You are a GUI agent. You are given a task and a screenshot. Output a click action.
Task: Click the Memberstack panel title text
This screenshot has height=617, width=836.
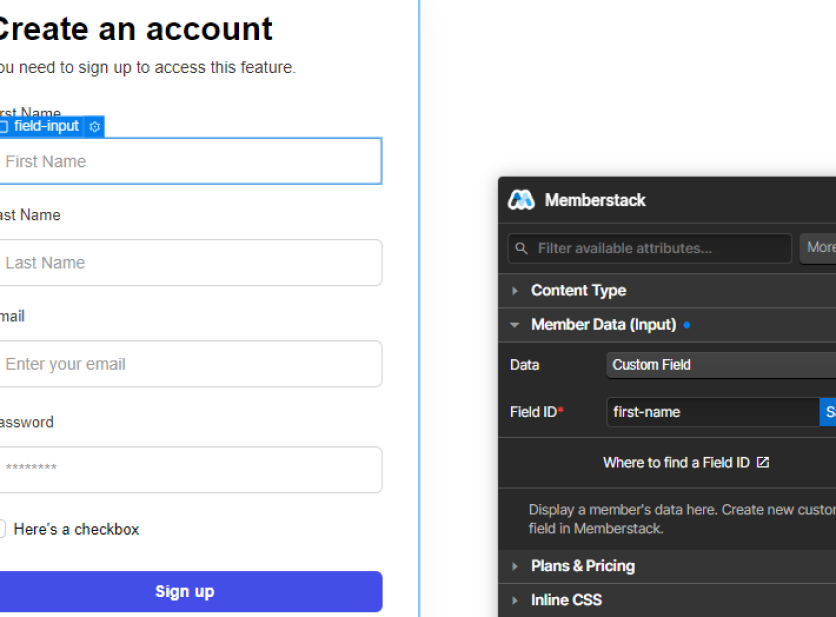595,200
